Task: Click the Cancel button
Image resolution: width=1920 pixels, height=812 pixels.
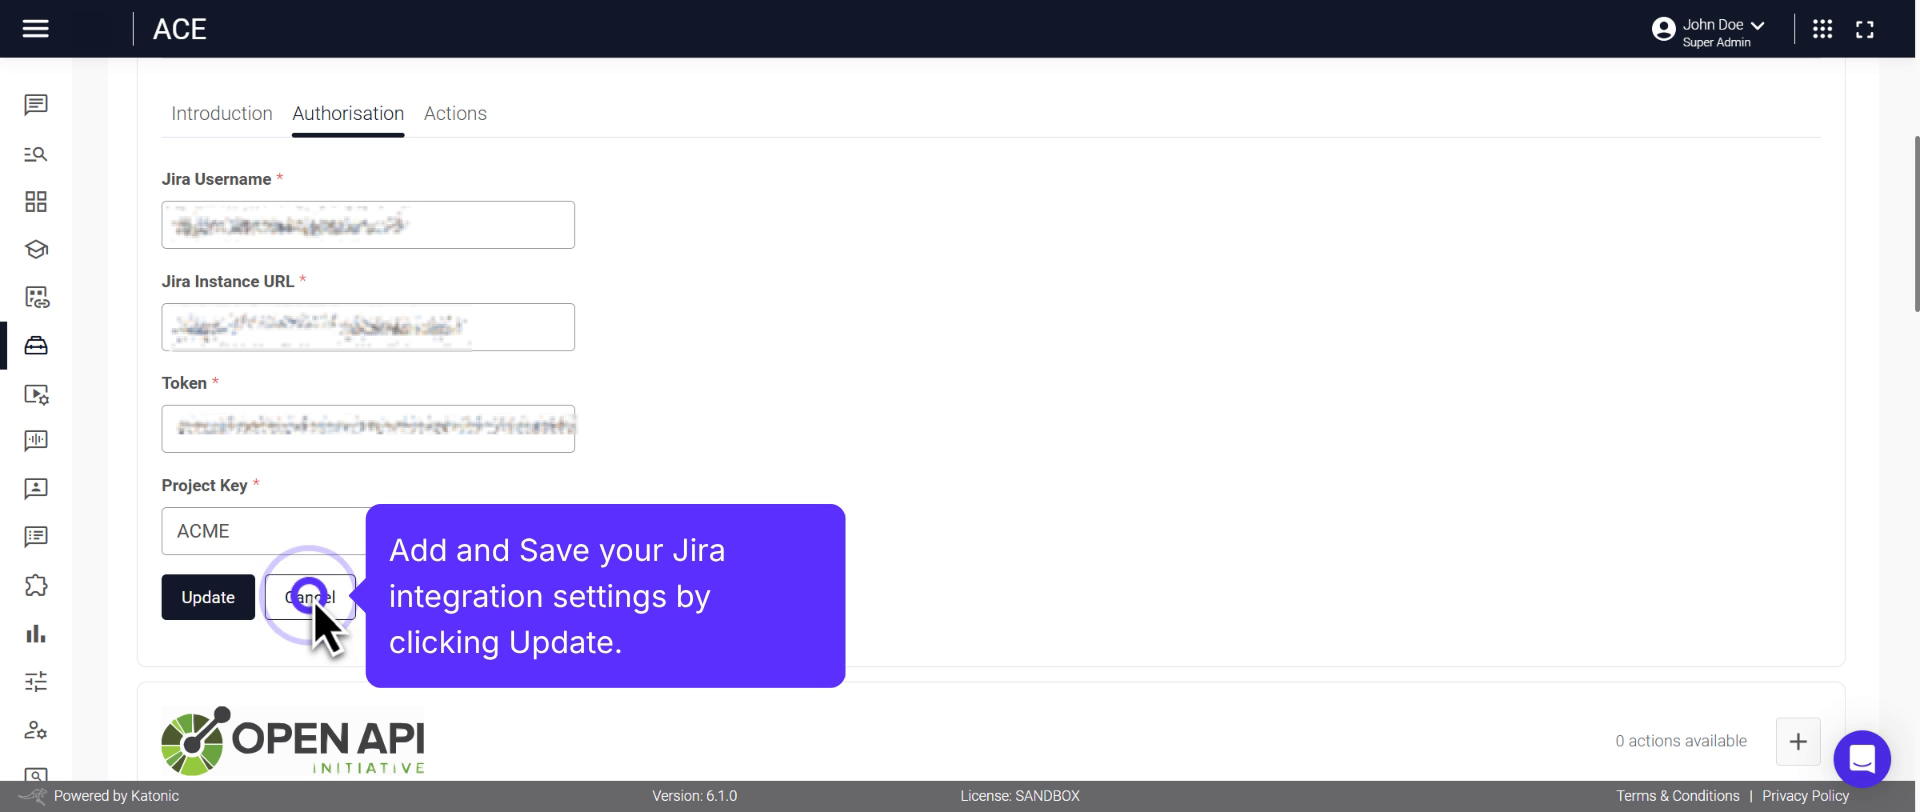Action: (310, 597)
